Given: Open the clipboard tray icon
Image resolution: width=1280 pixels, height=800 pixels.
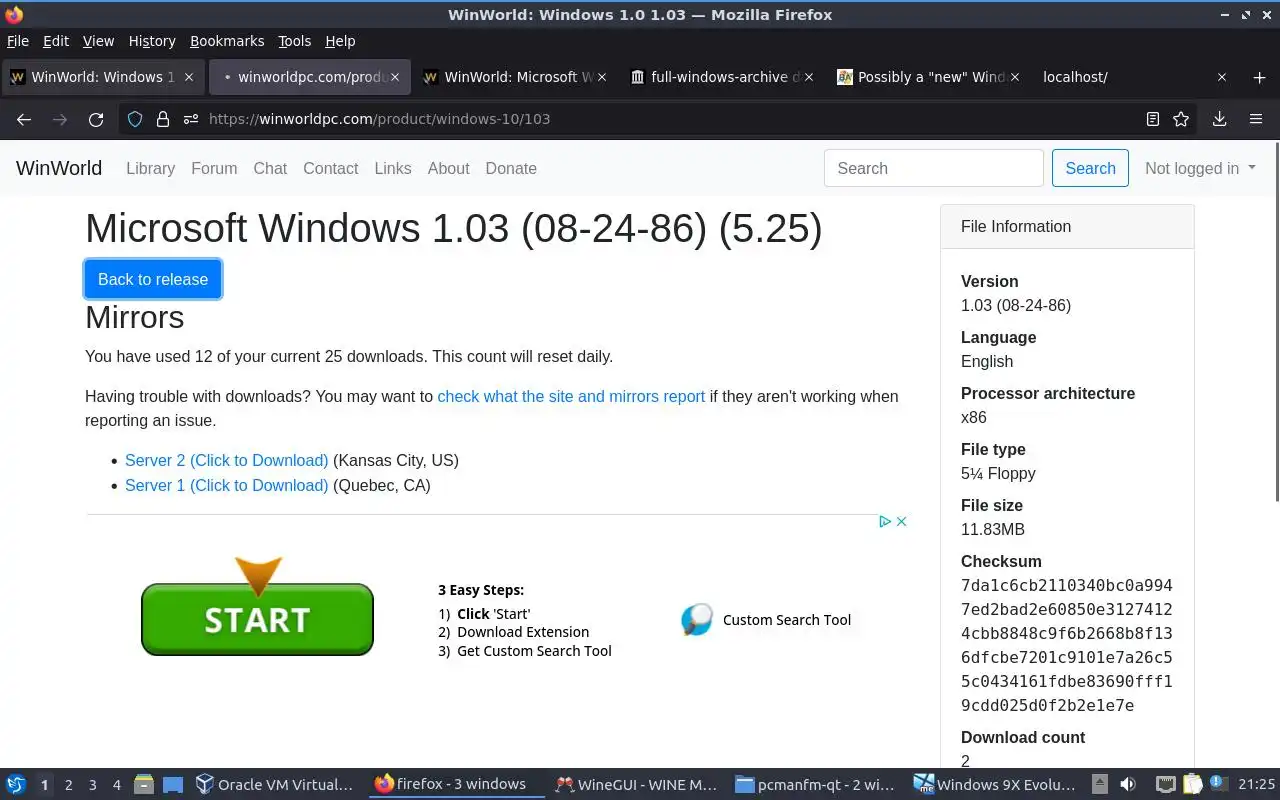Looking at the screenshot, I should (x=1192, y=785).
